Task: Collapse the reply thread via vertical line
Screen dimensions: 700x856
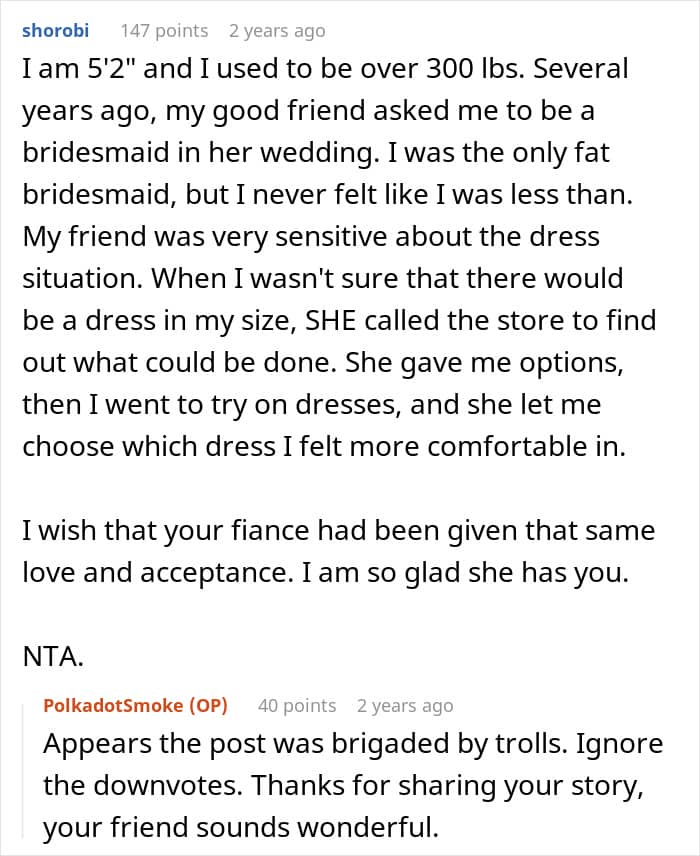Action: [23, 771]
